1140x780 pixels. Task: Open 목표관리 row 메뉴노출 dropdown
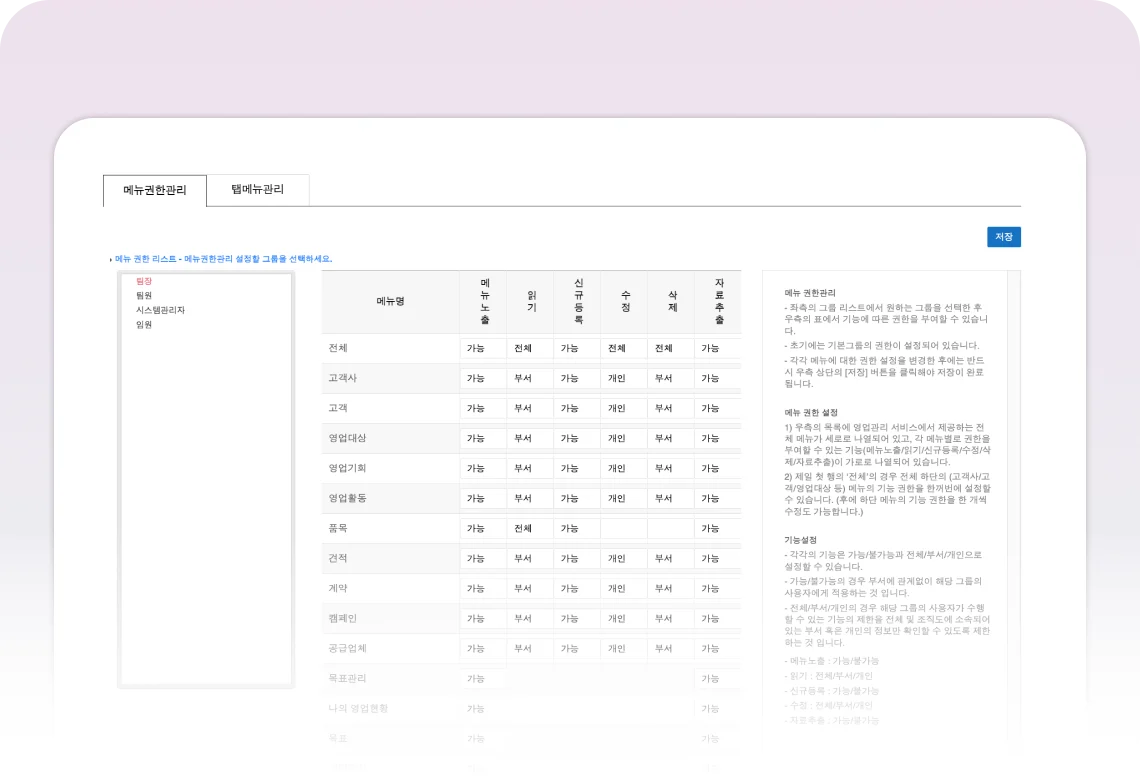(x=482, y=679)
